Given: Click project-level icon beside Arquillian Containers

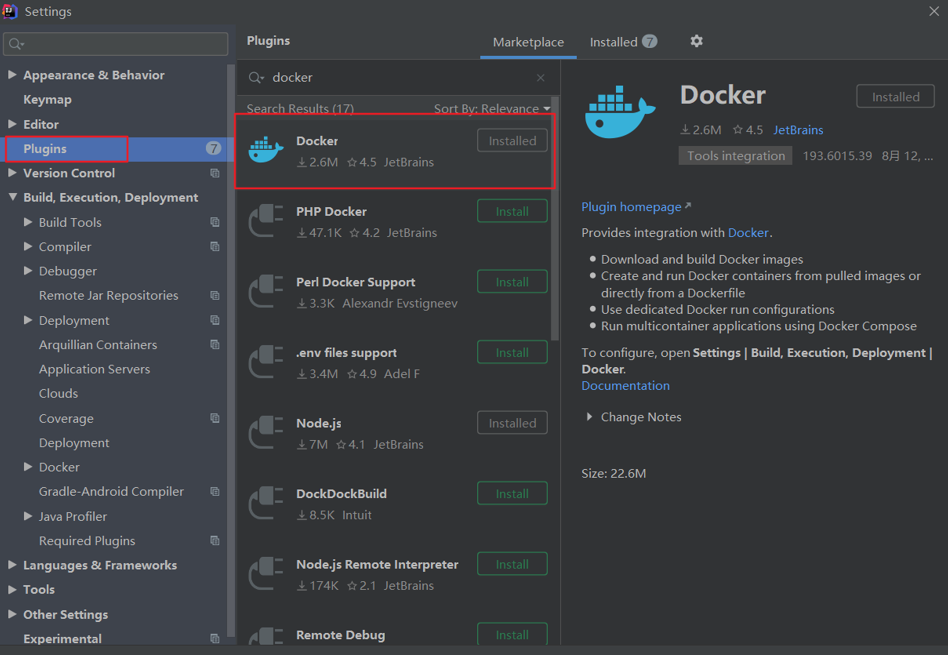Looking at the screenshot, I should tap(215, 345).
